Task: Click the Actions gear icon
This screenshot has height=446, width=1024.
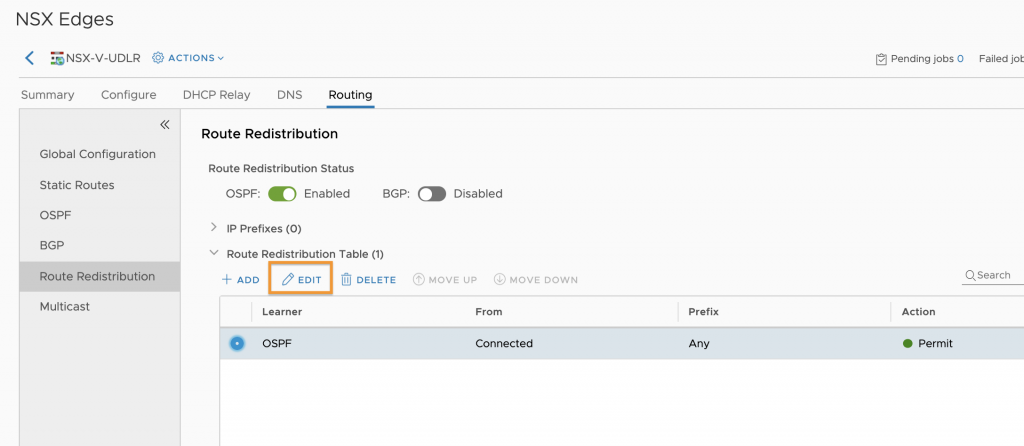Action: [157, 58]
